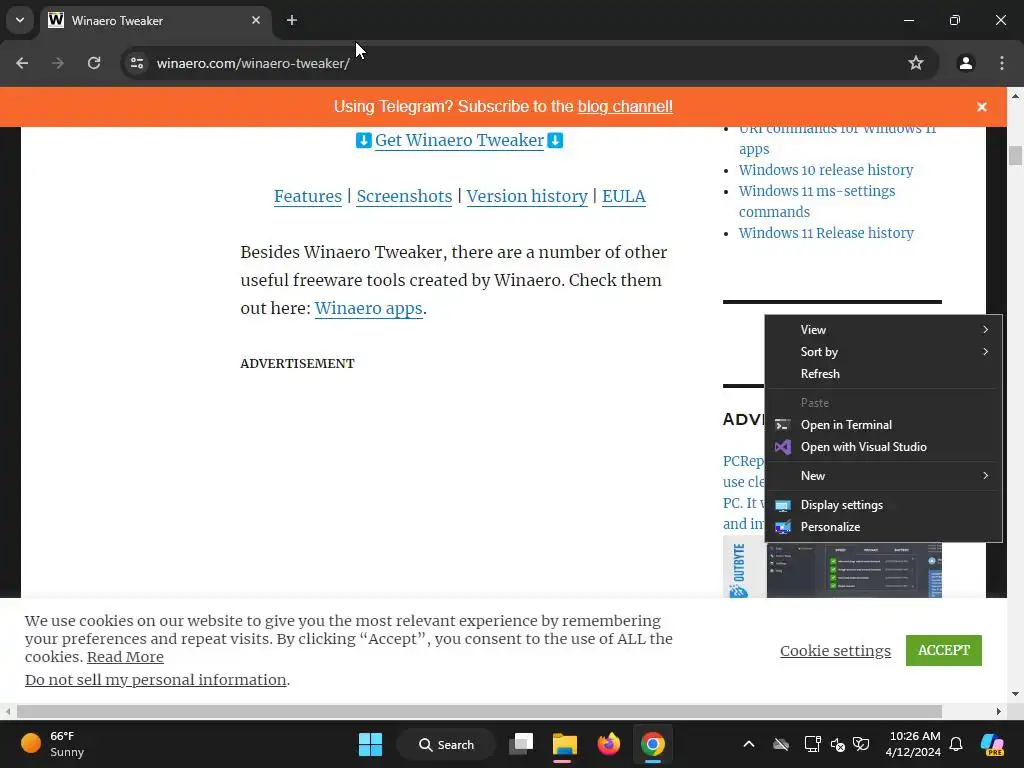This screenshot has height=768, width=1024.
Task: Open the blog channel link
Action: [x=625, y=106]
